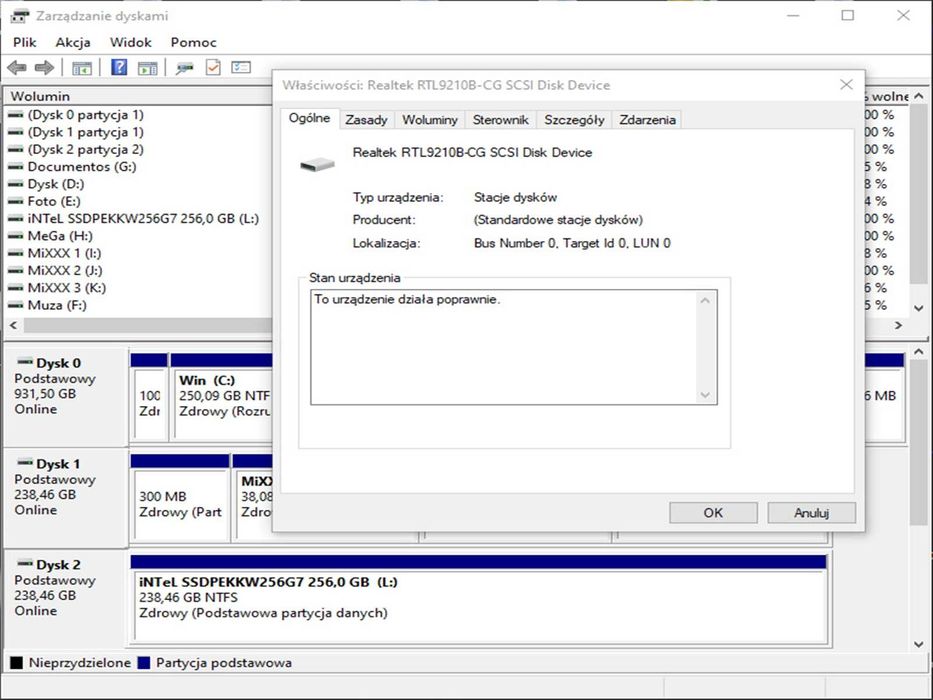Click the Wolumin column header
Viewport: 933px width, 700px height.
click(x=138, y=96)
